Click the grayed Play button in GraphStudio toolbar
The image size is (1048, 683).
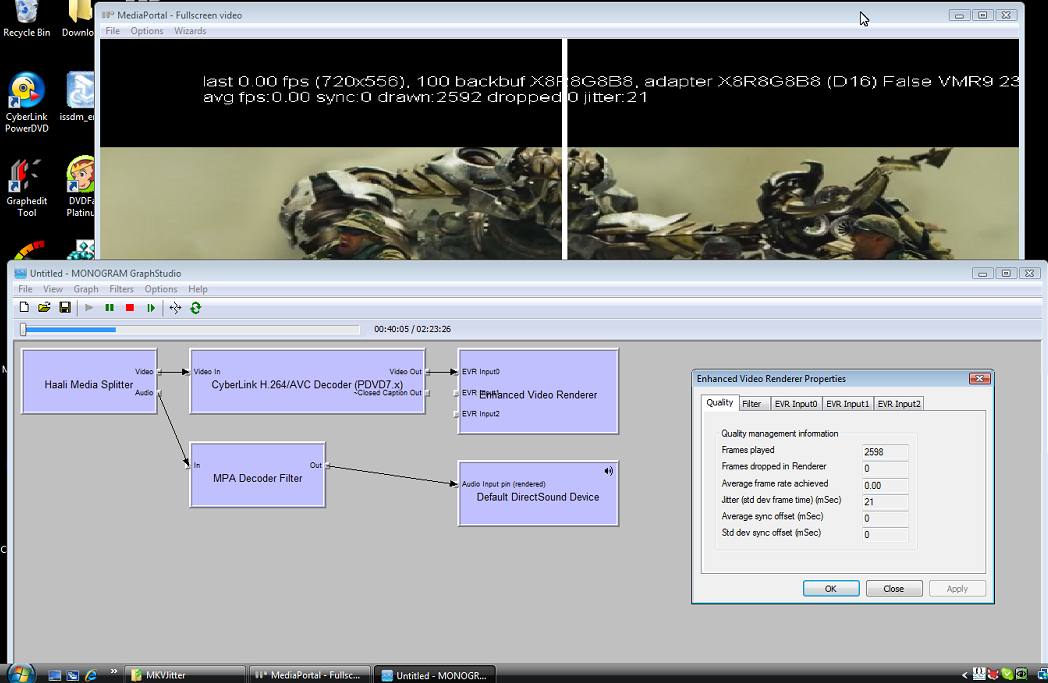click(89, 307)
